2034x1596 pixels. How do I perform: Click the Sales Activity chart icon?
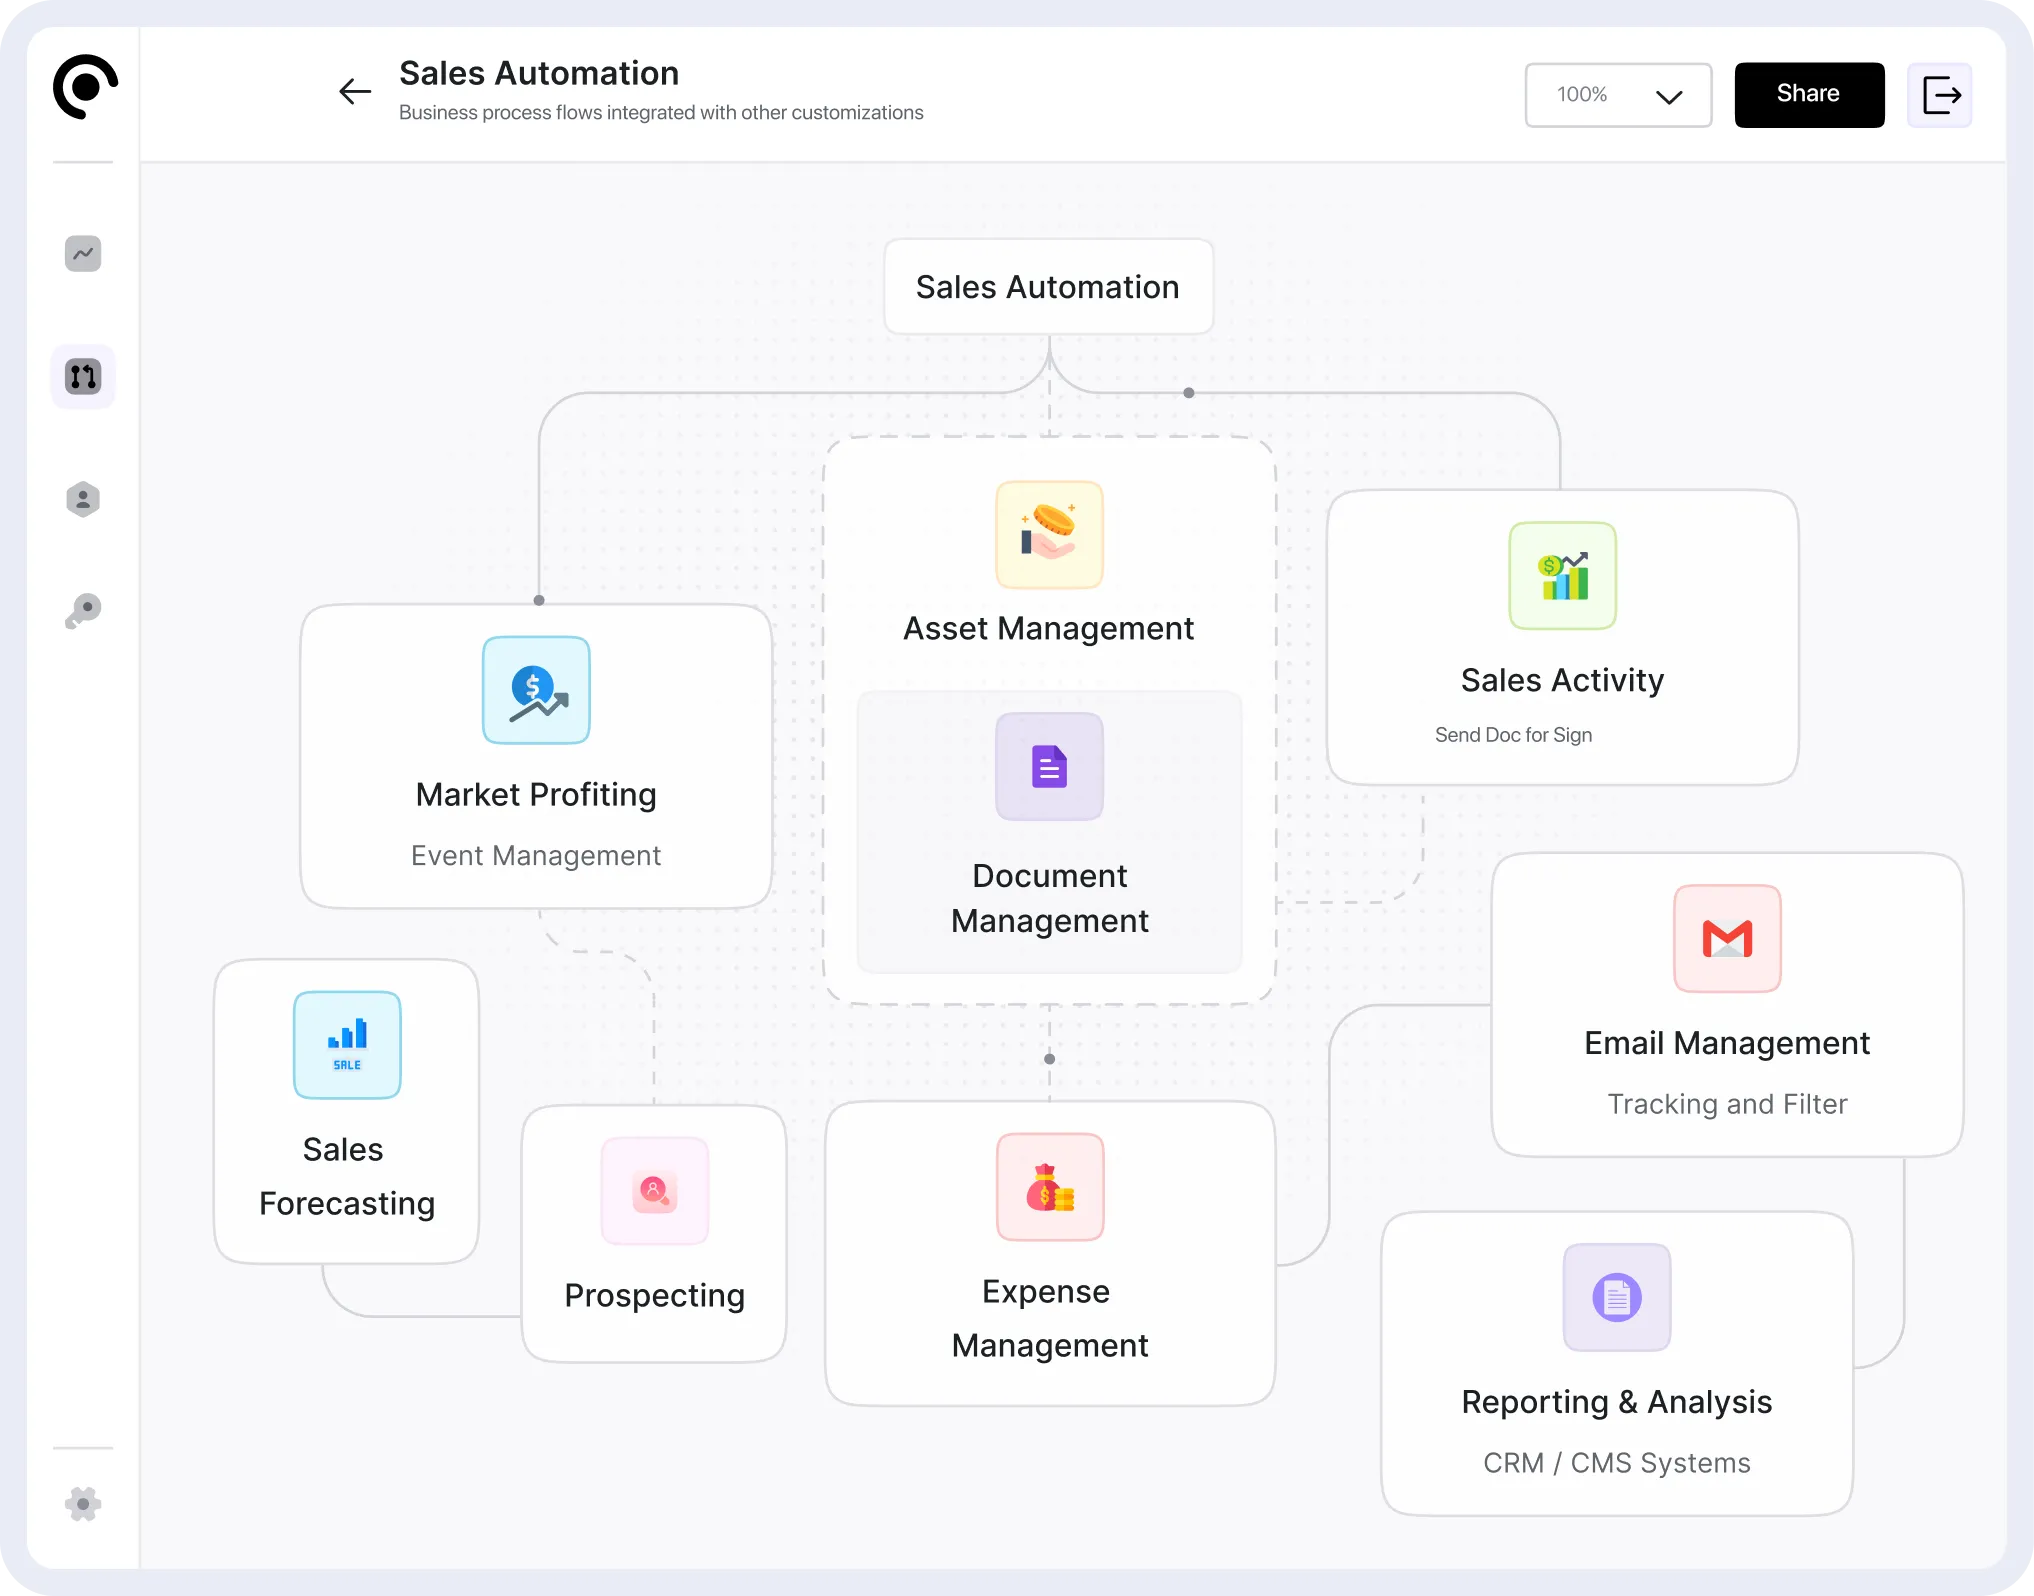(x=1562, y=576)
